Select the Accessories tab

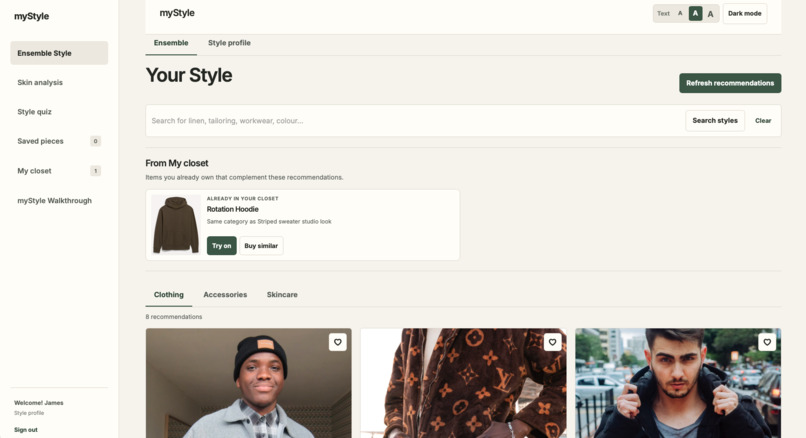pyautogui.click(x=225, y=295)
